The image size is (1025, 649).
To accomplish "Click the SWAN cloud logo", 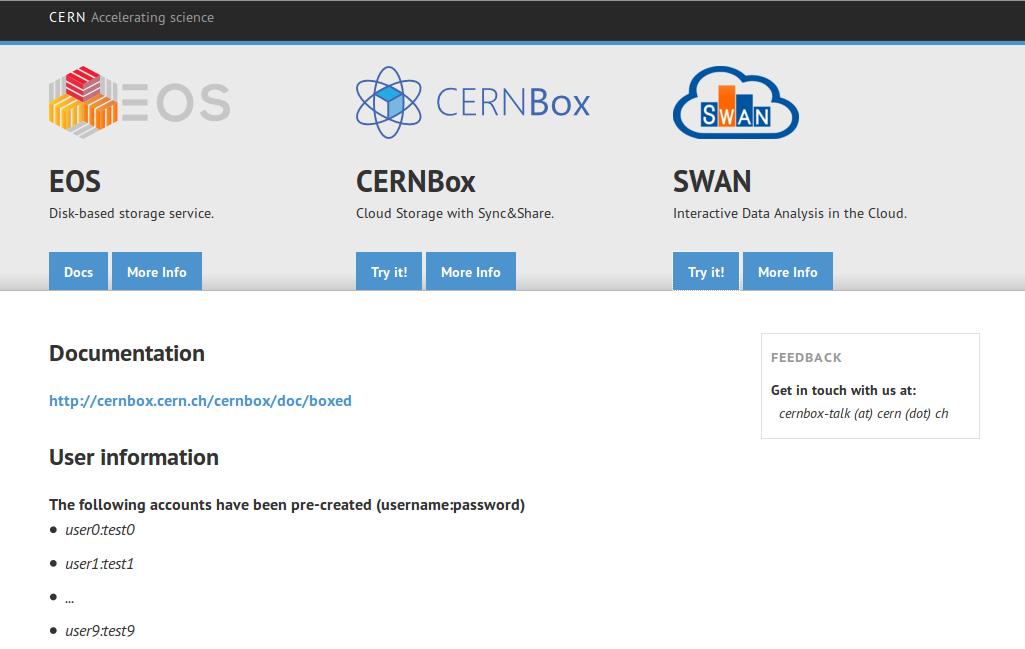I will (735, 102).
